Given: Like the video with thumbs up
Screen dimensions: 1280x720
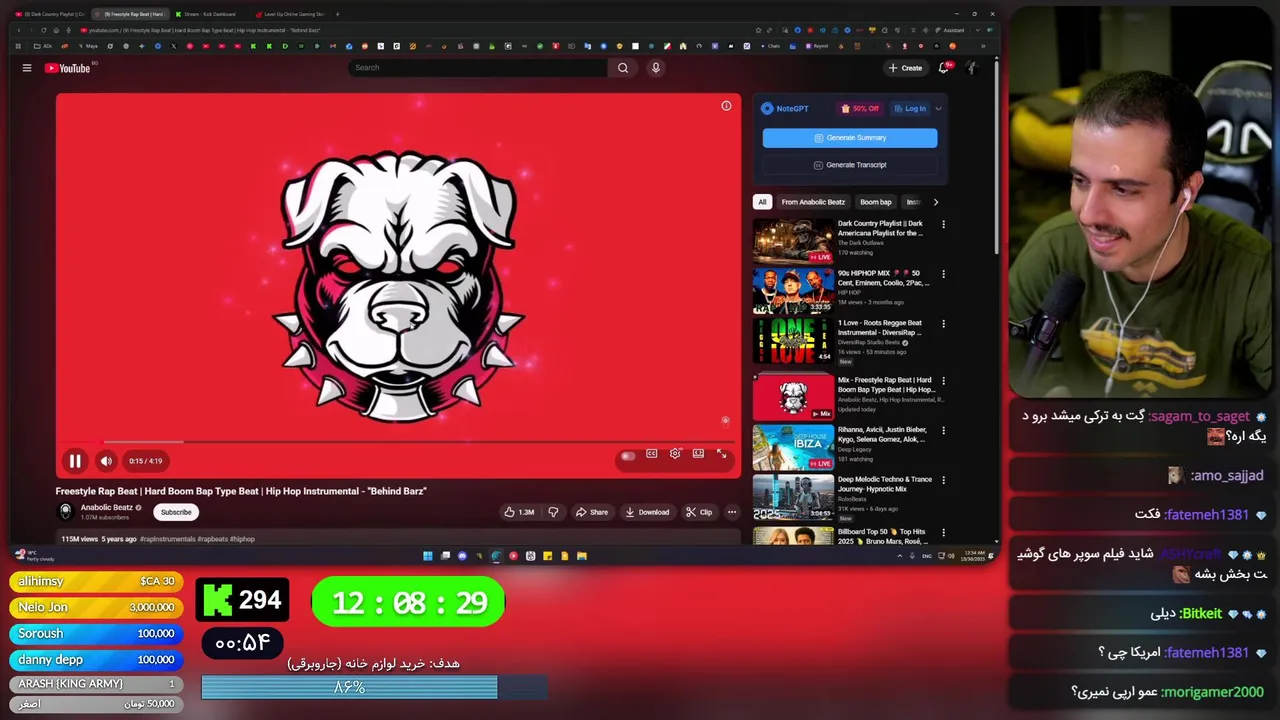Looking at the screenshot, I should click(x=519, y=512).
